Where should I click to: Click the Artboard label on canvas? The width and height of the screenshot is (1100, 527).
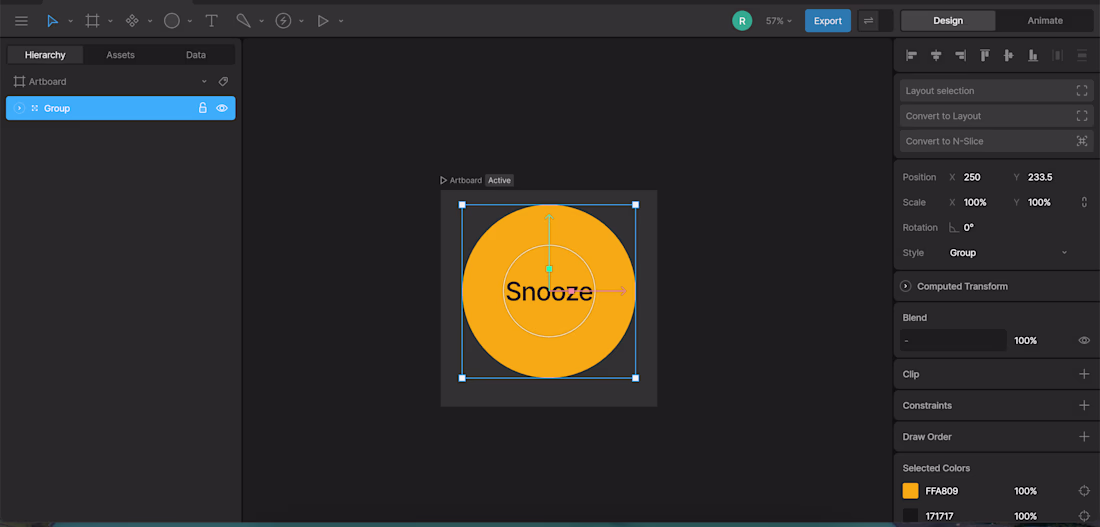pos(466,180)
